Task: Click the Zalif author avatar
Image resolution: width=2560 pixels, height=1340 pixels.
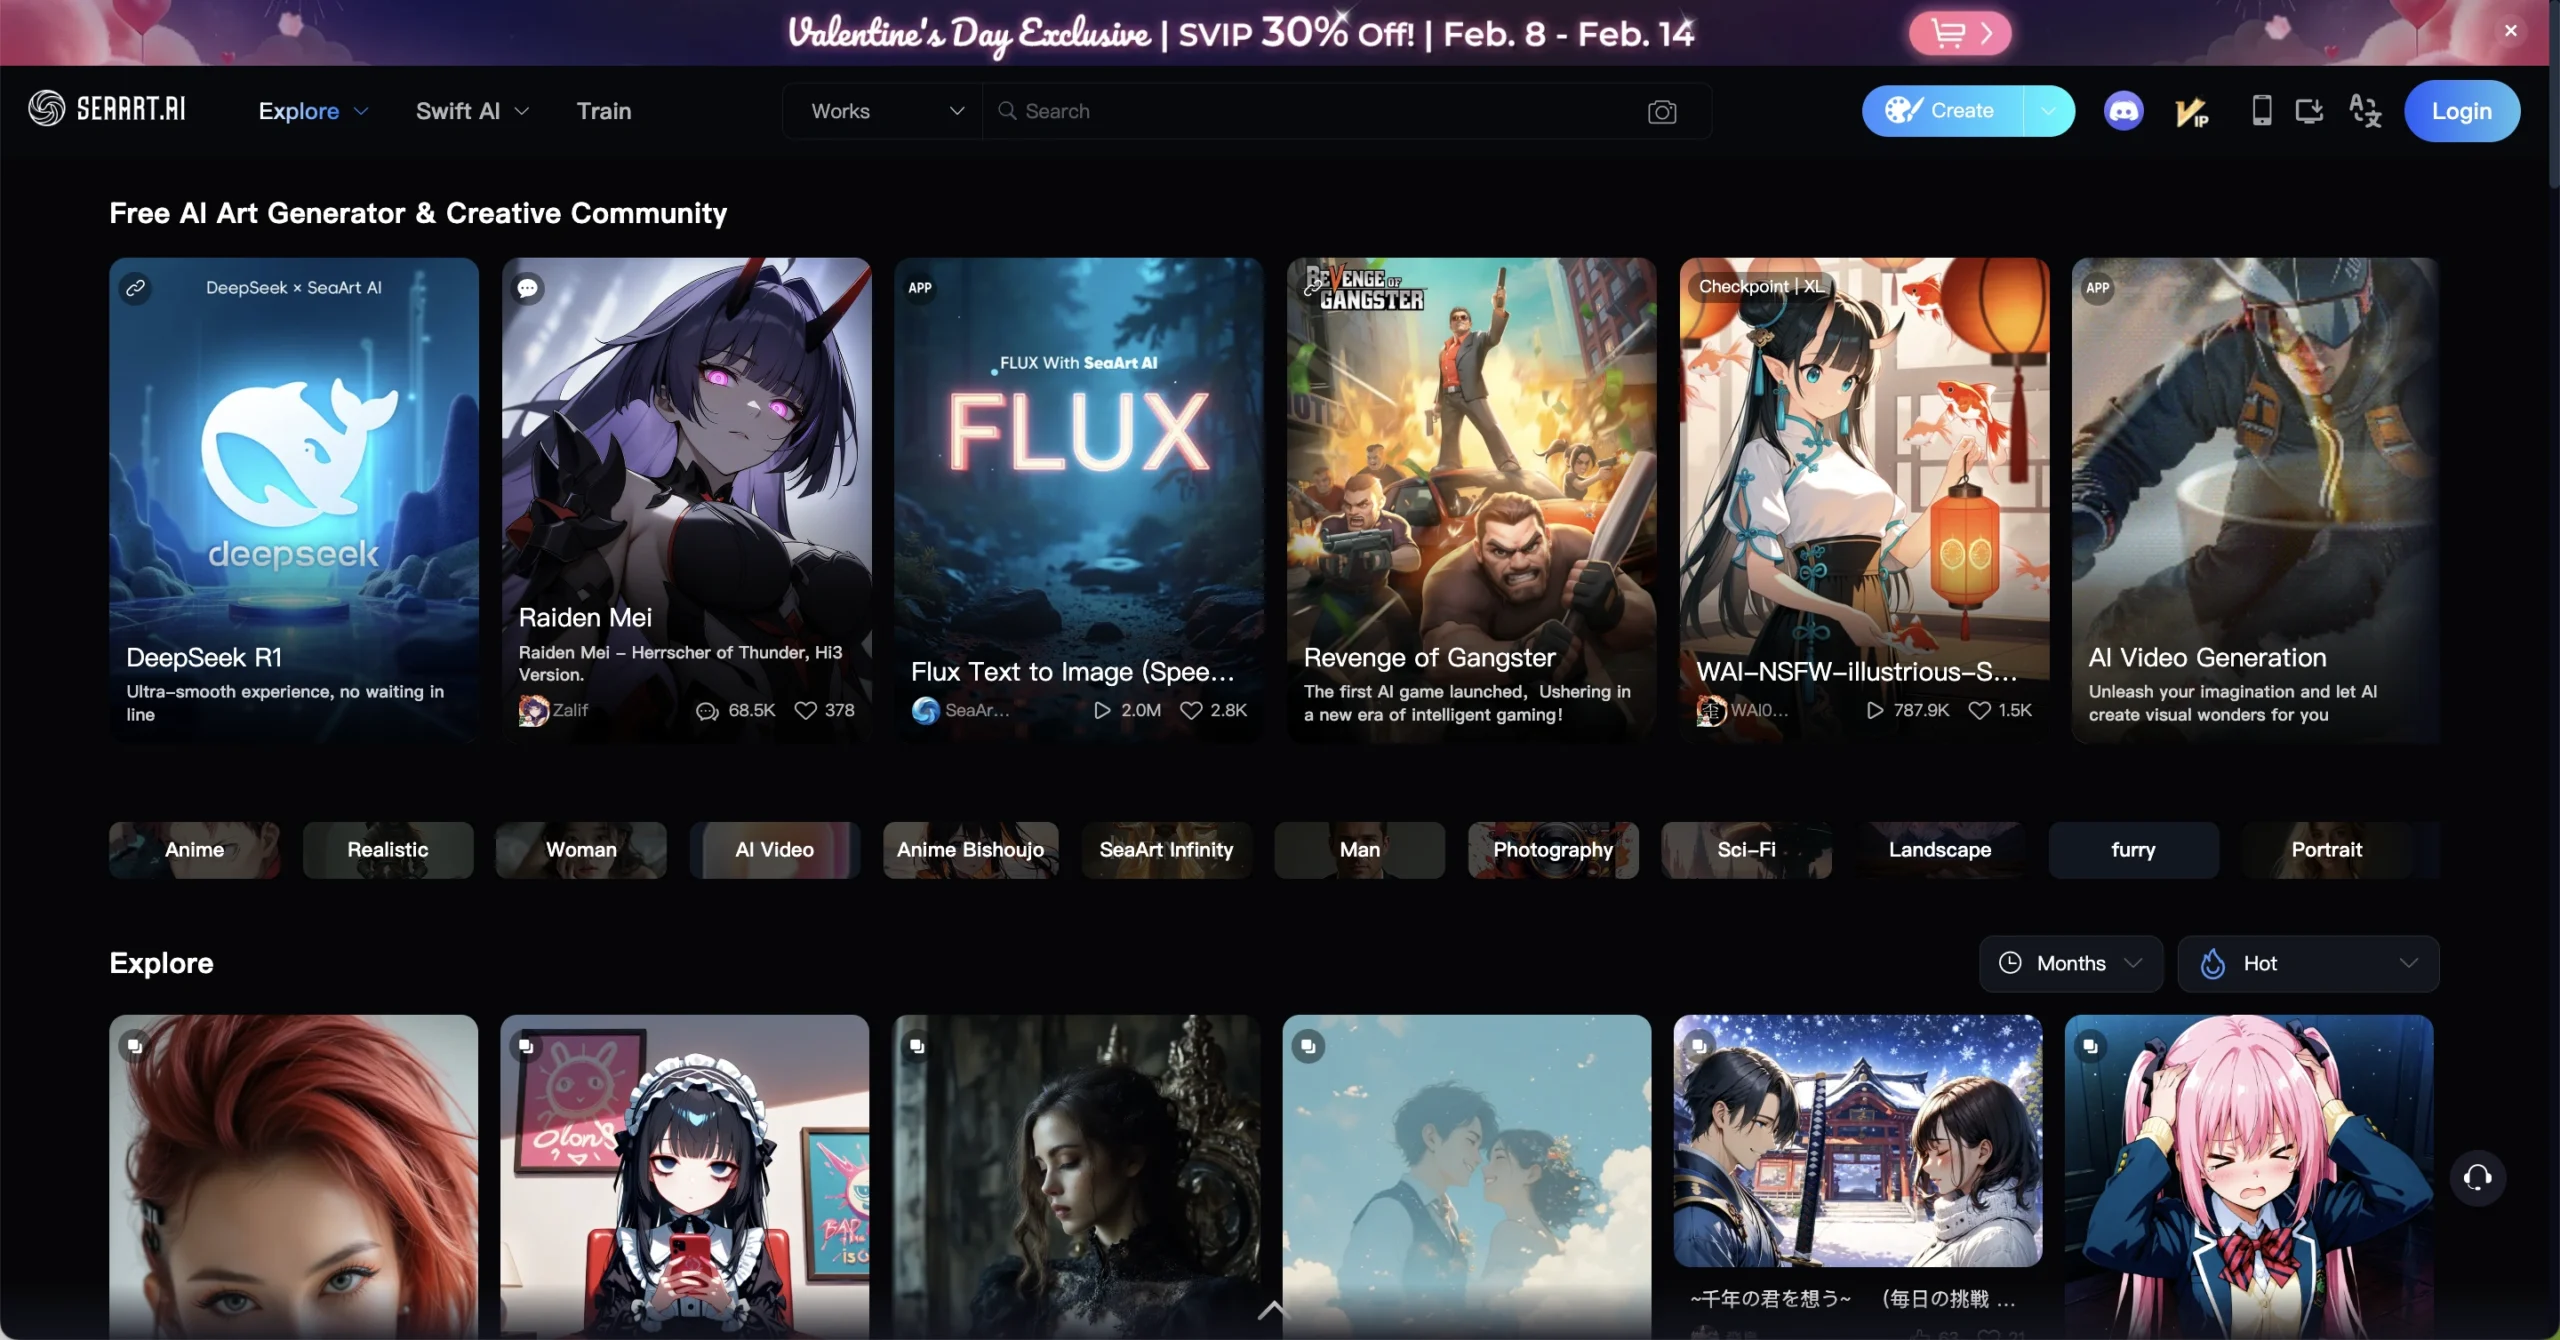Action: (x=533, y=710)
